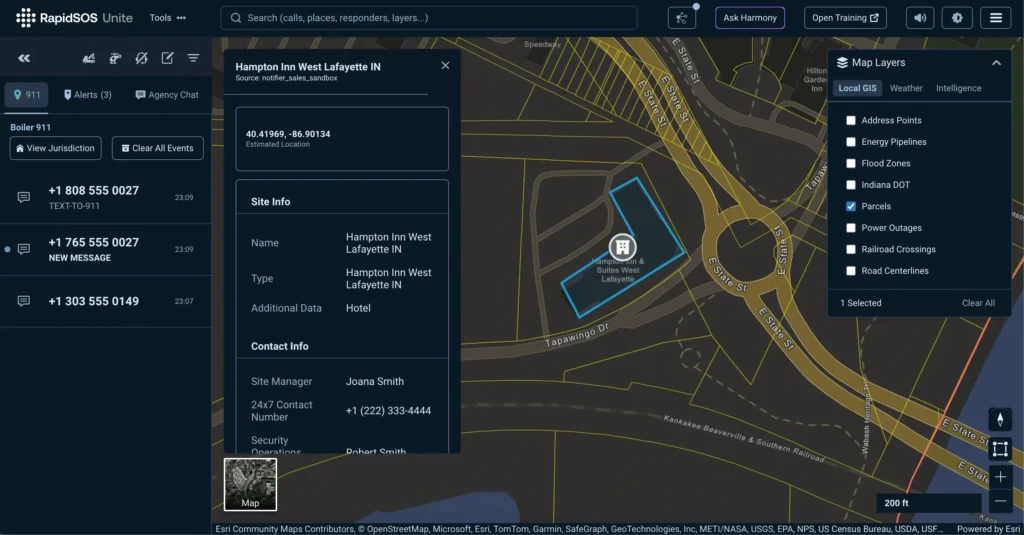Click the RapidSOS Unite logo
Screen dimensions: 1024x535
coord(74,18)
